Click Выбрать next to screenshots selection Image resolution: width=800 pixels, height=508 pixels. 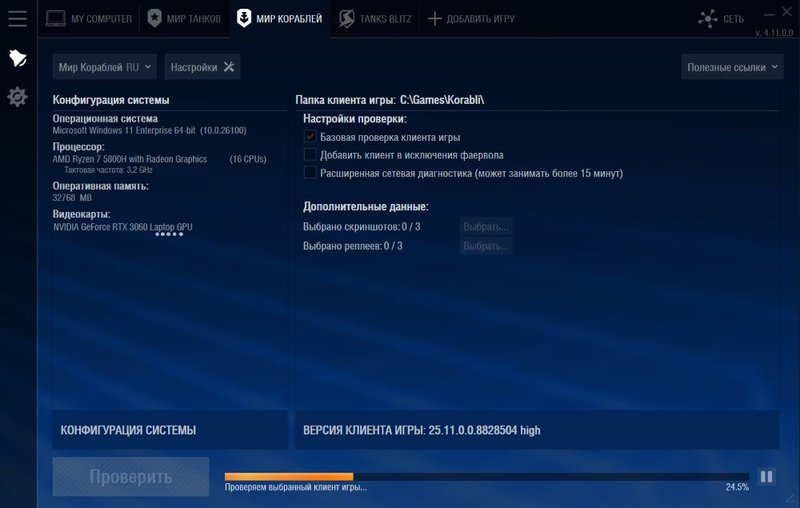pyautogui.click(x=486, y=227)
